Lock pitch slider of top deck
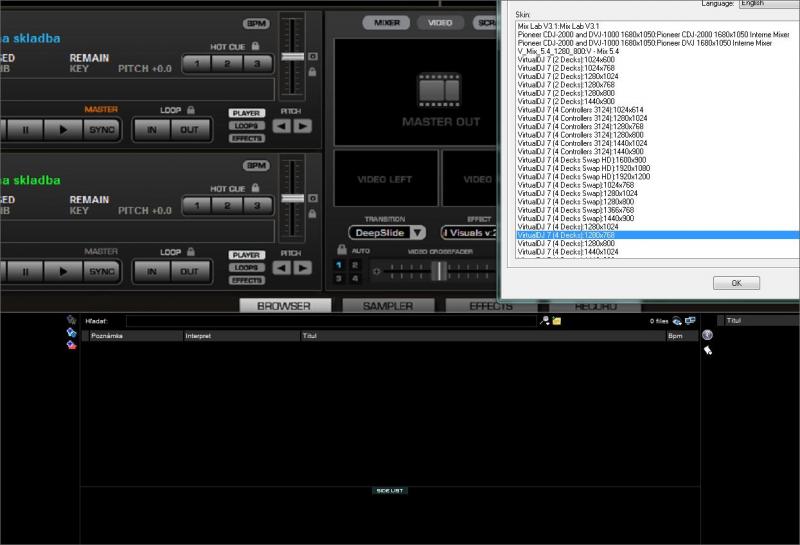Image resolution: width=800 pixels, height=545 pixels. tap(312, 72)
